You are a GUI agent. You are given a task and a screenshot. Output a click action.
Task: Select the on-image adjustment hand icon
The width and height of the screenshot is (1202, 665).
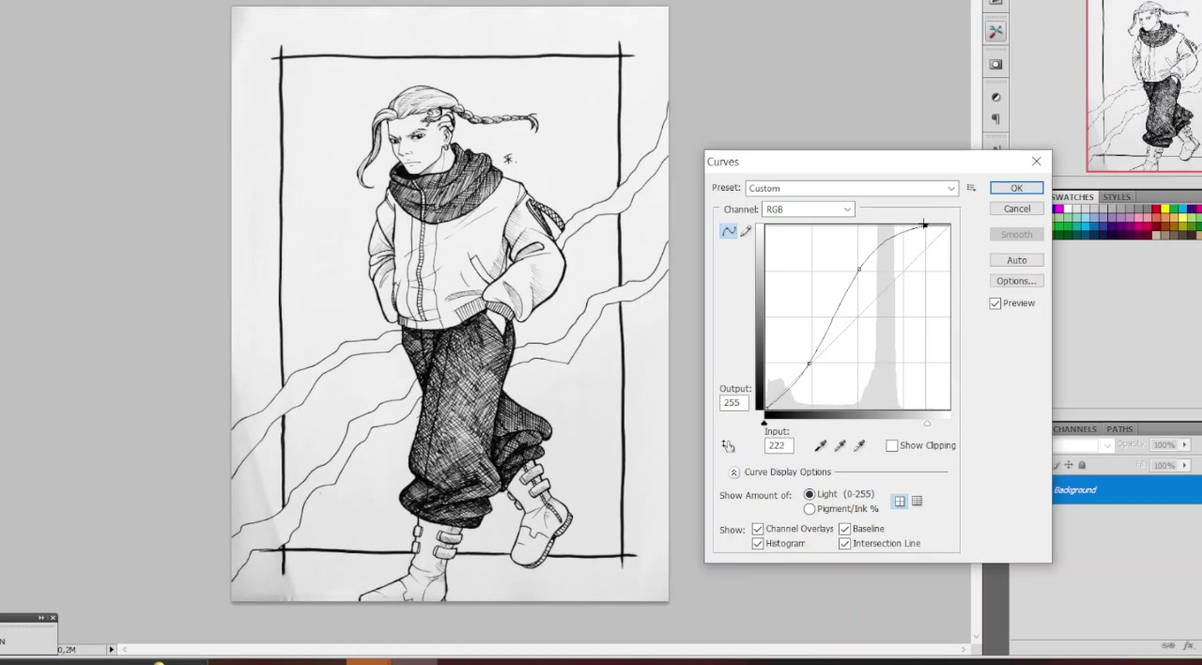(x=729, y=445)
